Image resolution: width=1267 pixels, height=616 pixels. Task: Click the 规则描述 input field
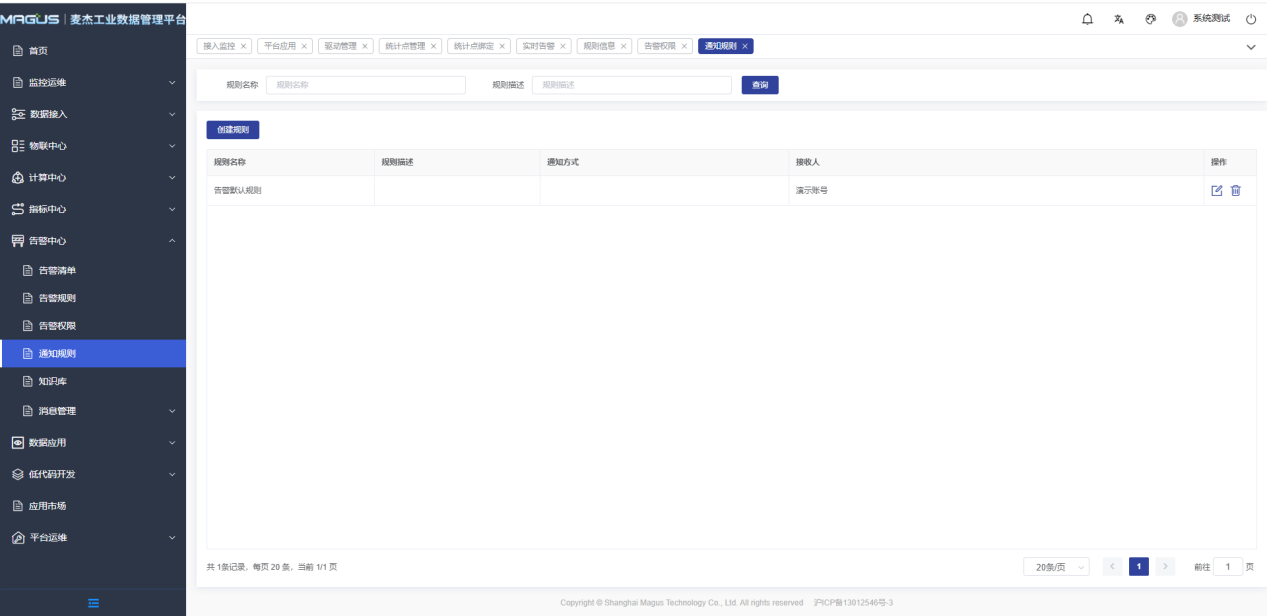point(631,85)
